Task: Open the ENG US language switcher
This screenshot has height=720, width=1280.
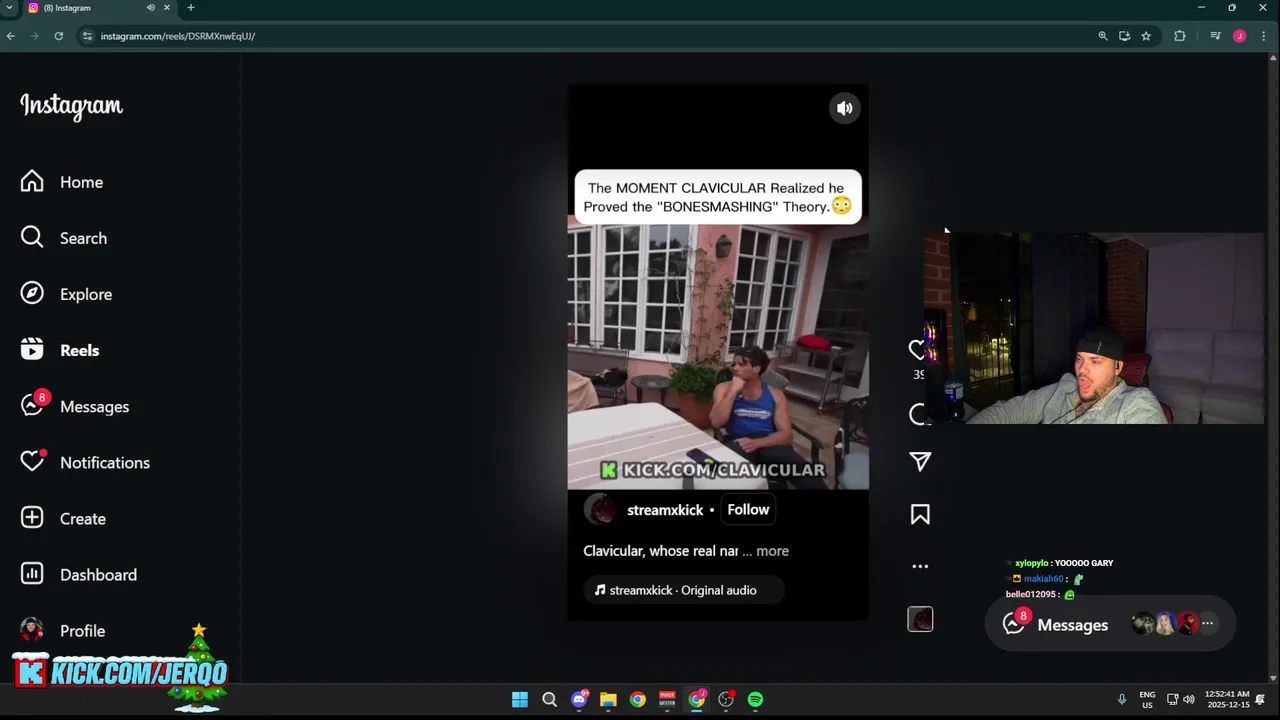Action: [1147, 699]
